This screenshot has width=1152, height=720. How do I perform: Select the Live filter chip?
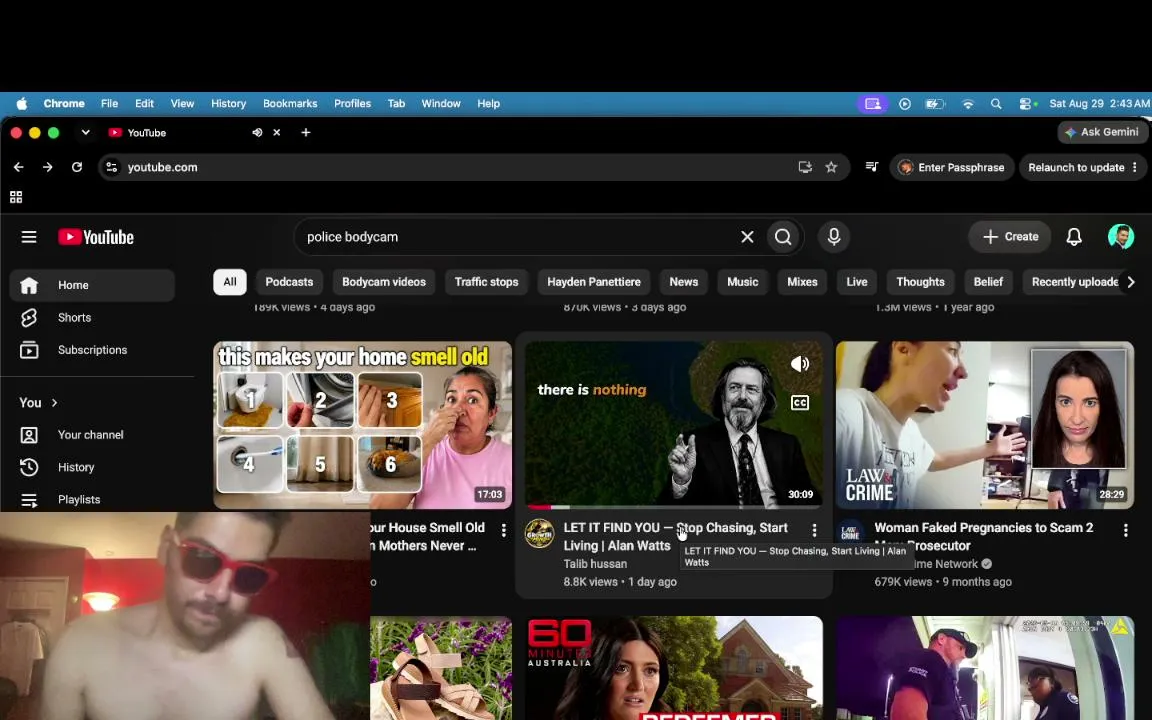(857, 282)
